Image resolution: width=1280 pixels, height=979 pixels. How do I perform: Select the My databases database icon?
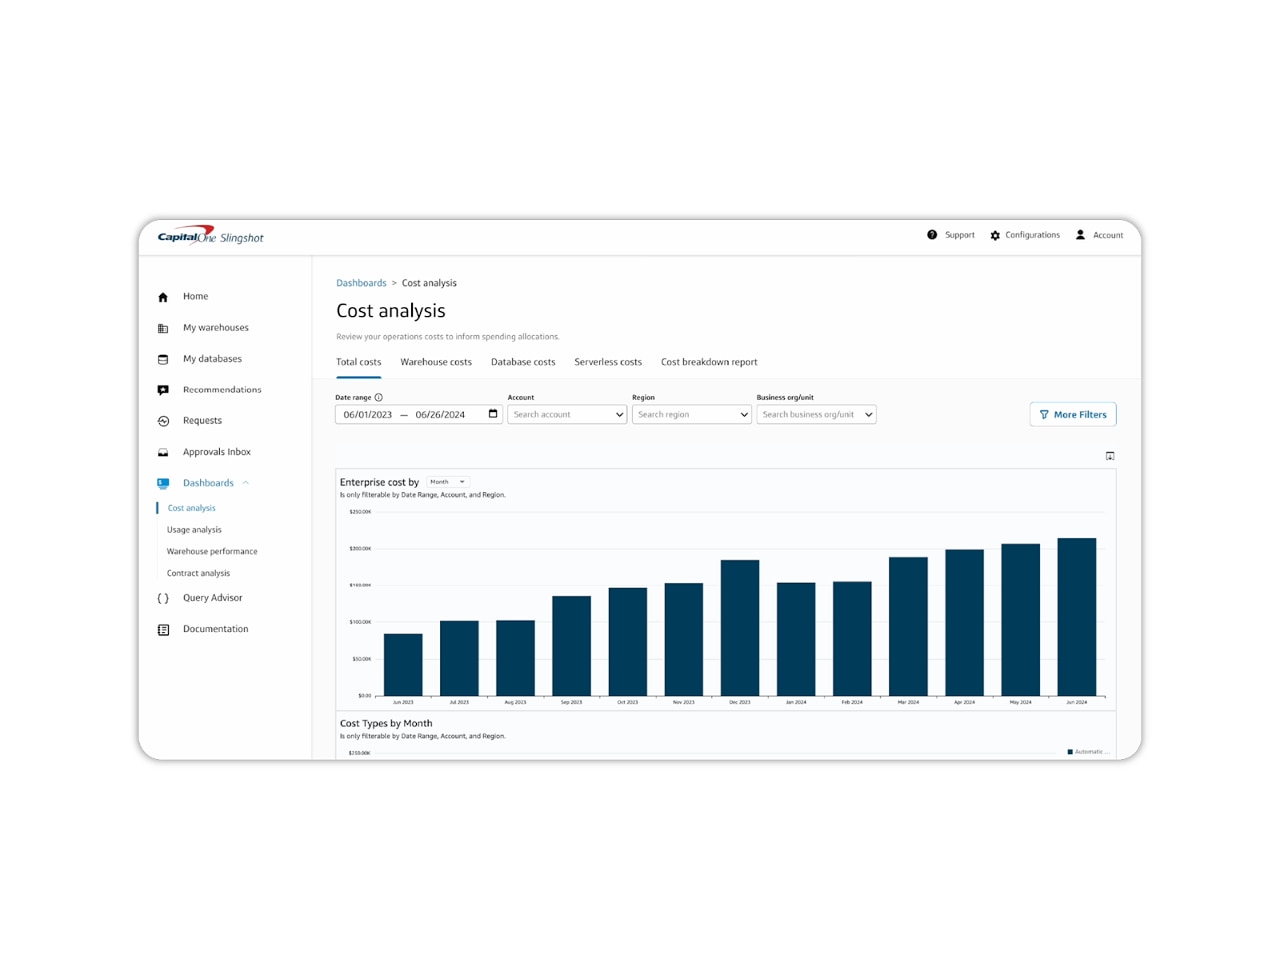(163, 358)
